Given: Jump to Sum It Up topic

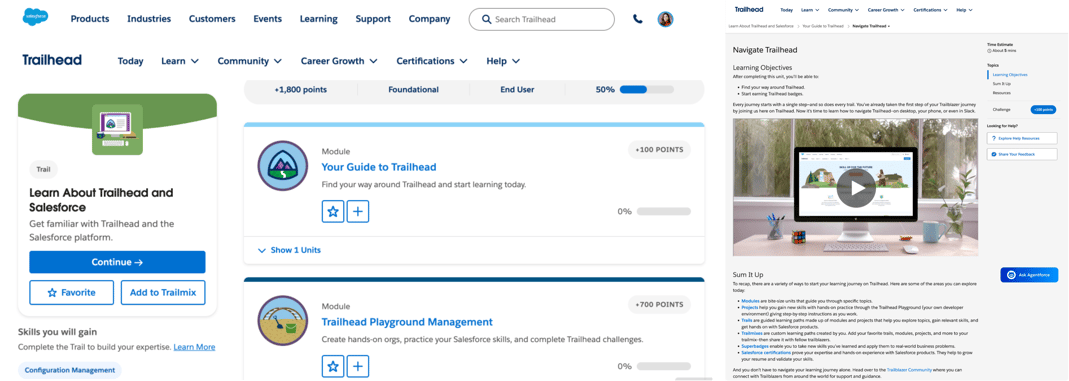Looking at the screenshot, I should 1002,84.
